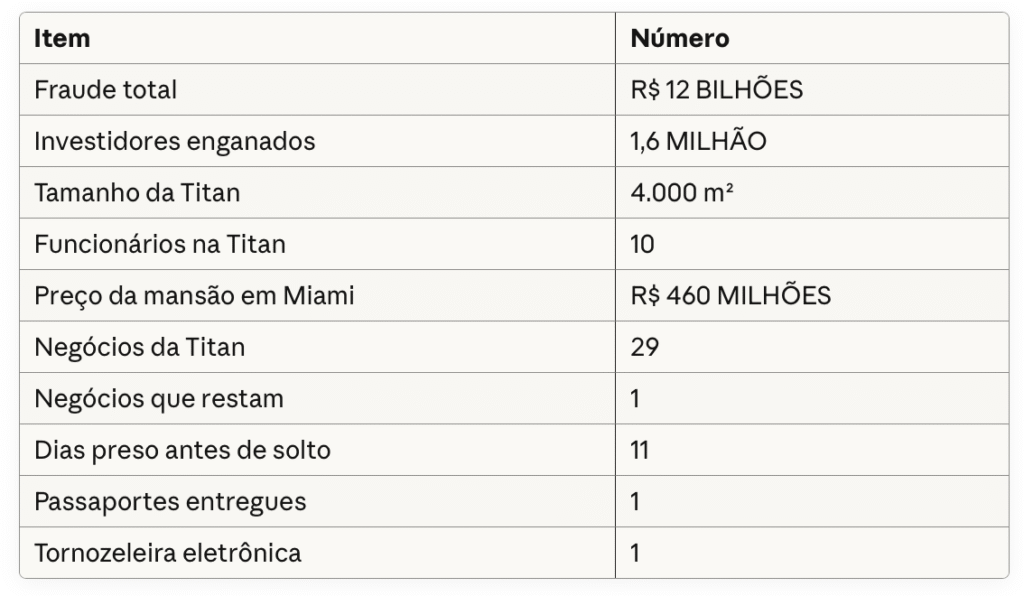The width and height of the screenshot is (1024, 596).
Task: Click the "Tornozeleira eletrônica" row label
Action: pyautogui.click(x=167, y=553)
